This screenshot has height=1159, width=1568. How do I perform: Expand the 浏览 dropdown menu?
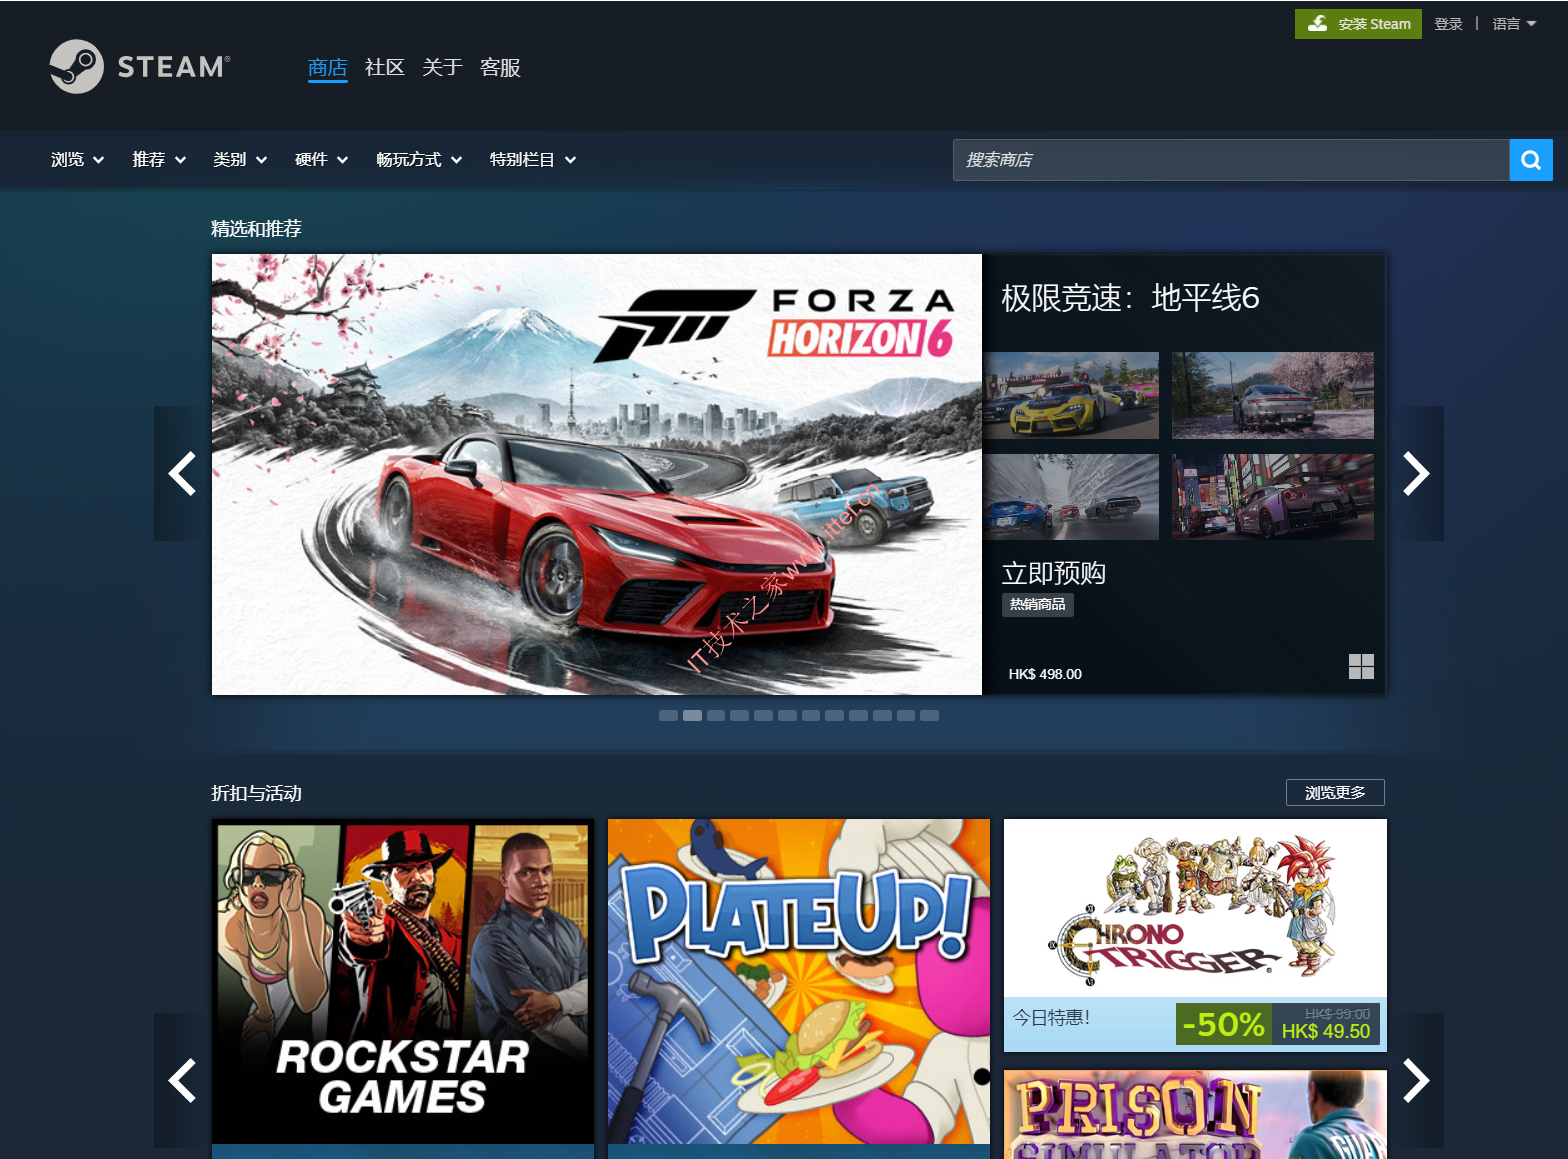(x=77, y=160)
